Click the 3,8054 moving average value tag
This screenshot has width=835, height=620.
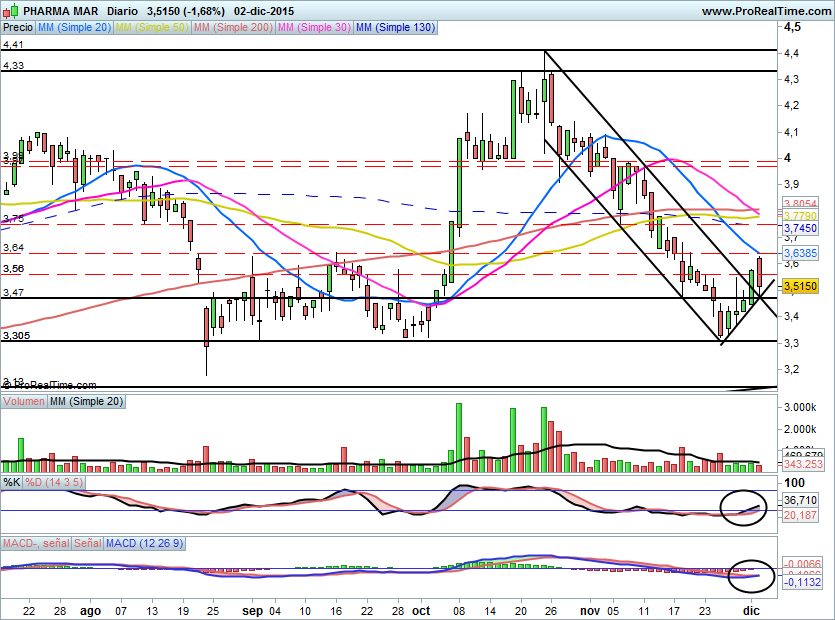800,203
